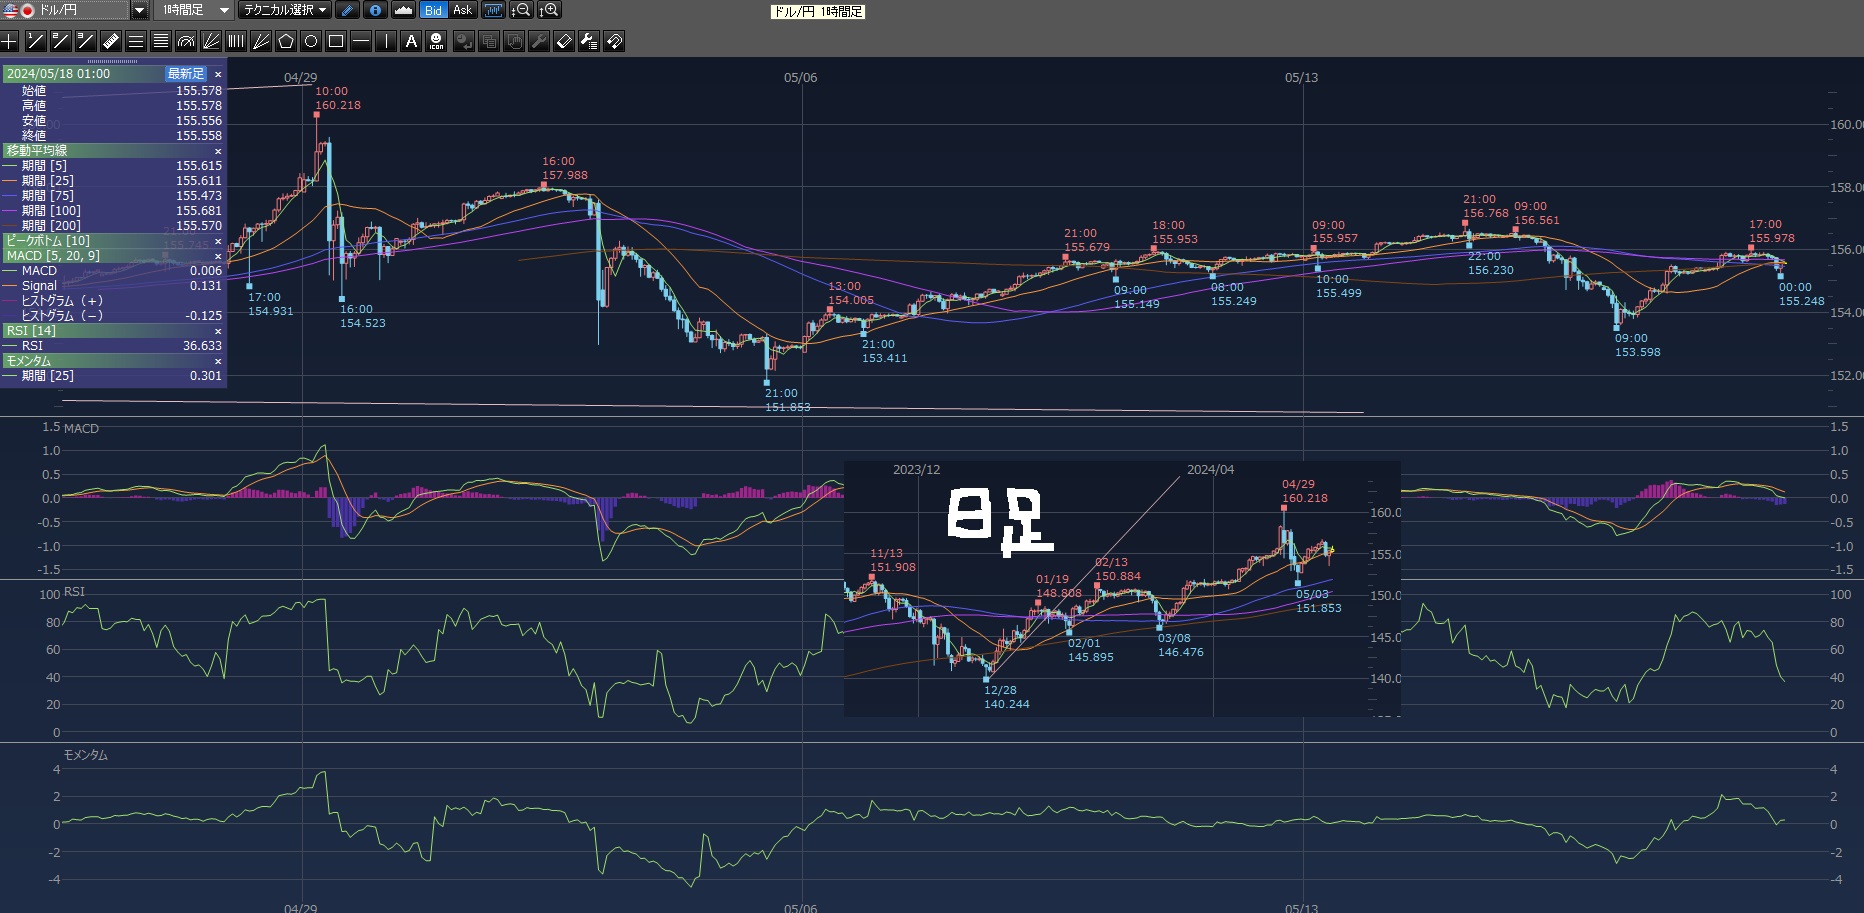Open the ドル/円 currency pair dropdown
Viewport: 1864px width, 913px height.
point(140,10)
